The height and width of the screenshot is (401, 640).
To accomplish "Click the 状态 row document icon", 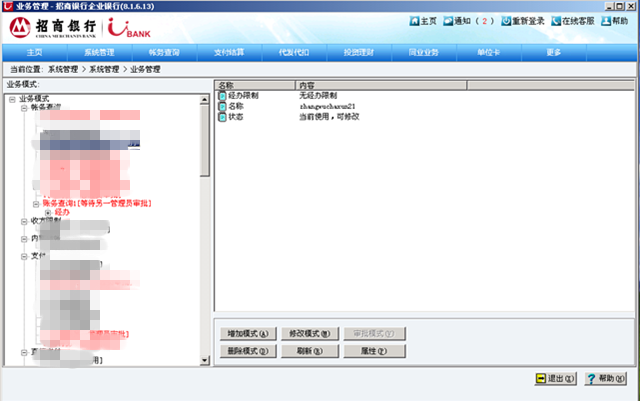I will [222, 117].
